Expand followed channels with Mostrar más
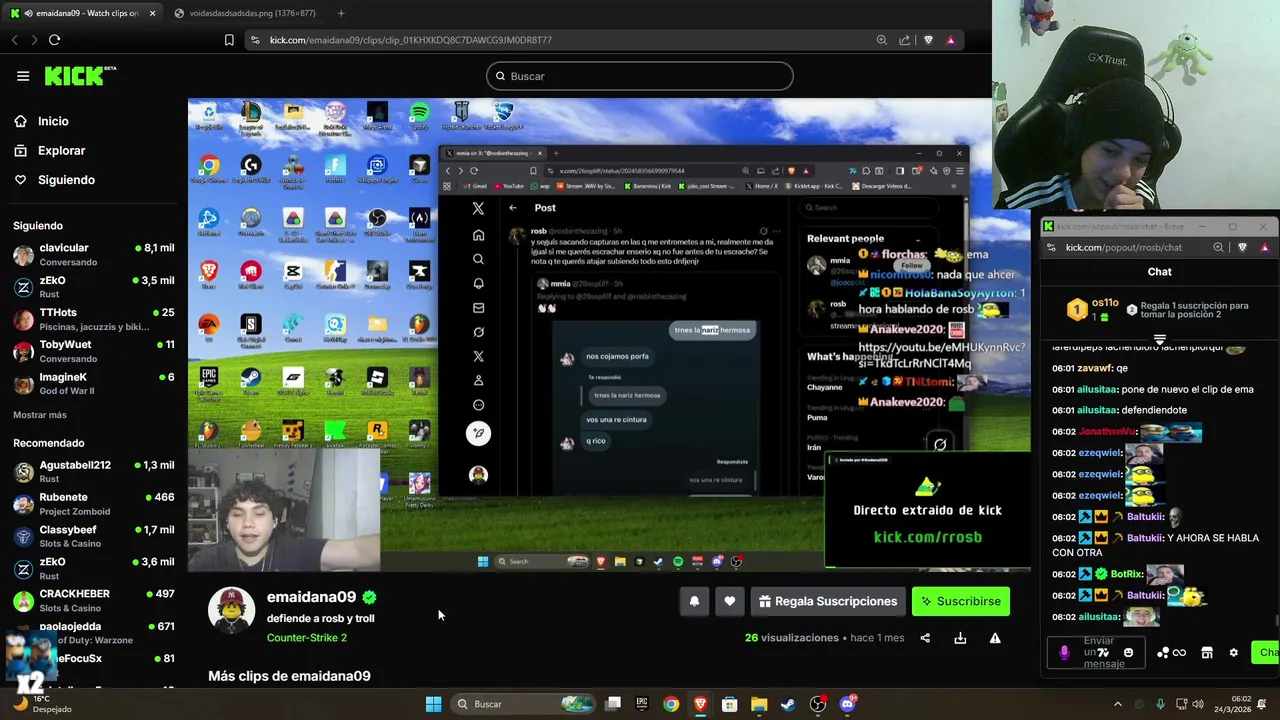The height and width of the screenshot is (720, 1280). [x=40, y=415]
